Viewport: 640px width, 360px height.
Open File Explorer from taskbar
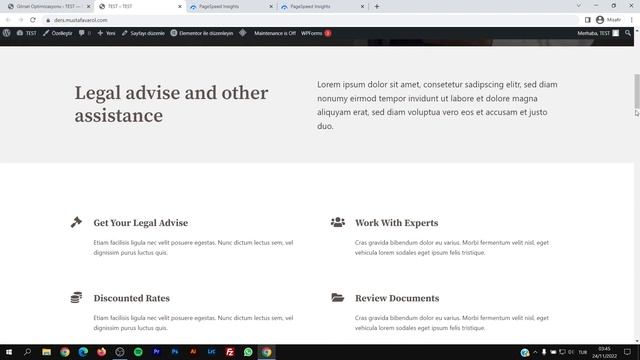(46, 352)
